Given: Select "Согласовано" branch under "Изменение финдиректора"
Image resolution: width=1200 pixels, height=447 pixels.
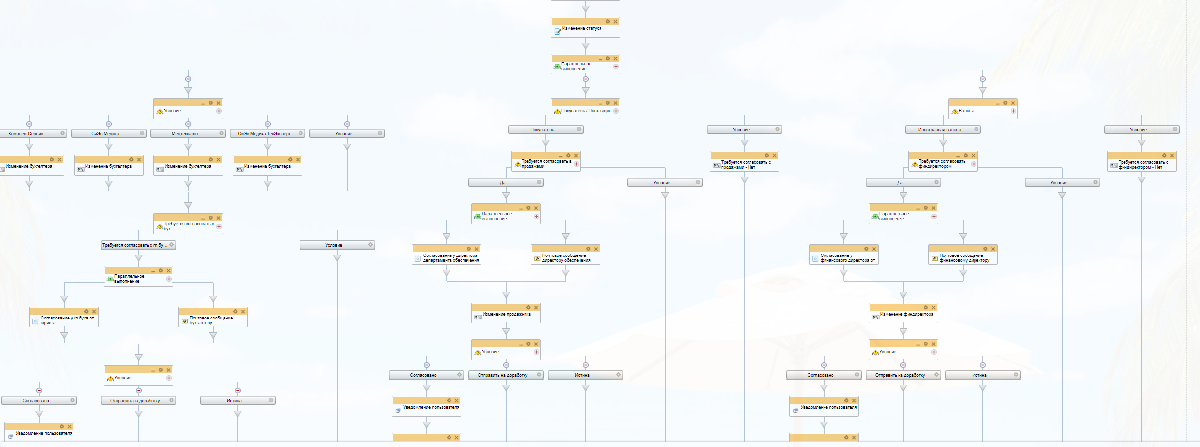Looking at the screenshot, I should click(x=824, y=375).
